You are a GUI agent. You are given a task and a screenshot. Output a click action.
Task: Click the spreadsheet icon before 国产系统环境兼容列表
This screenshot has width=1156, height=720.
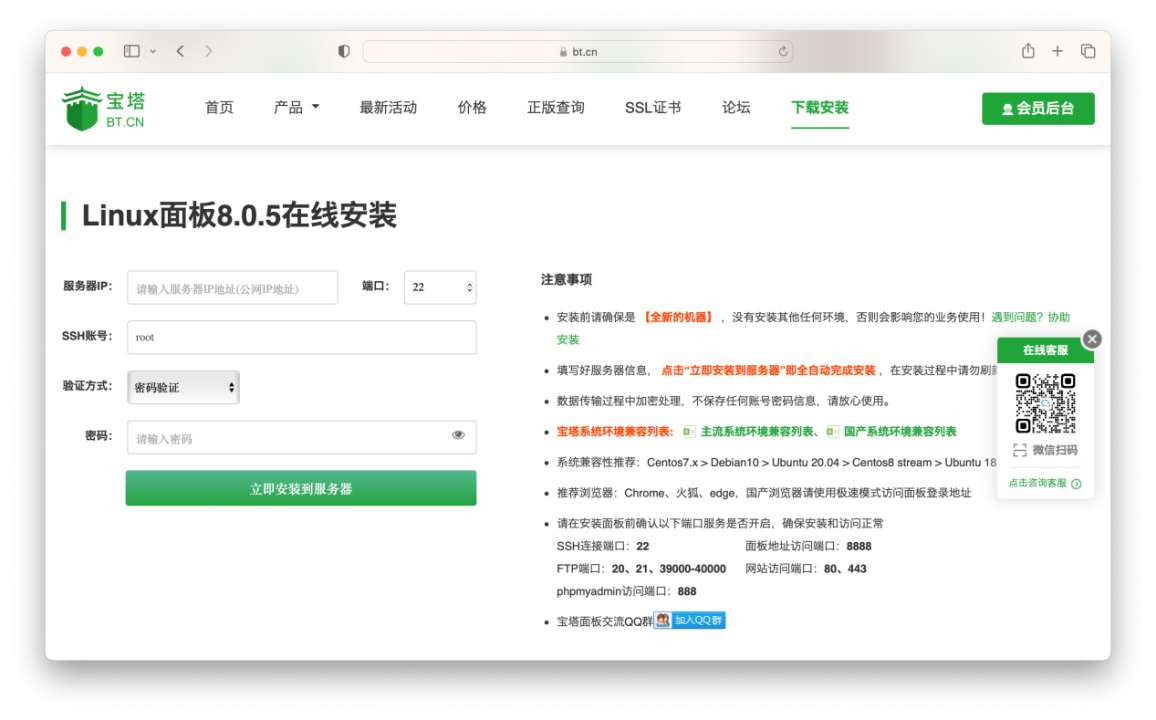point(832,432)
